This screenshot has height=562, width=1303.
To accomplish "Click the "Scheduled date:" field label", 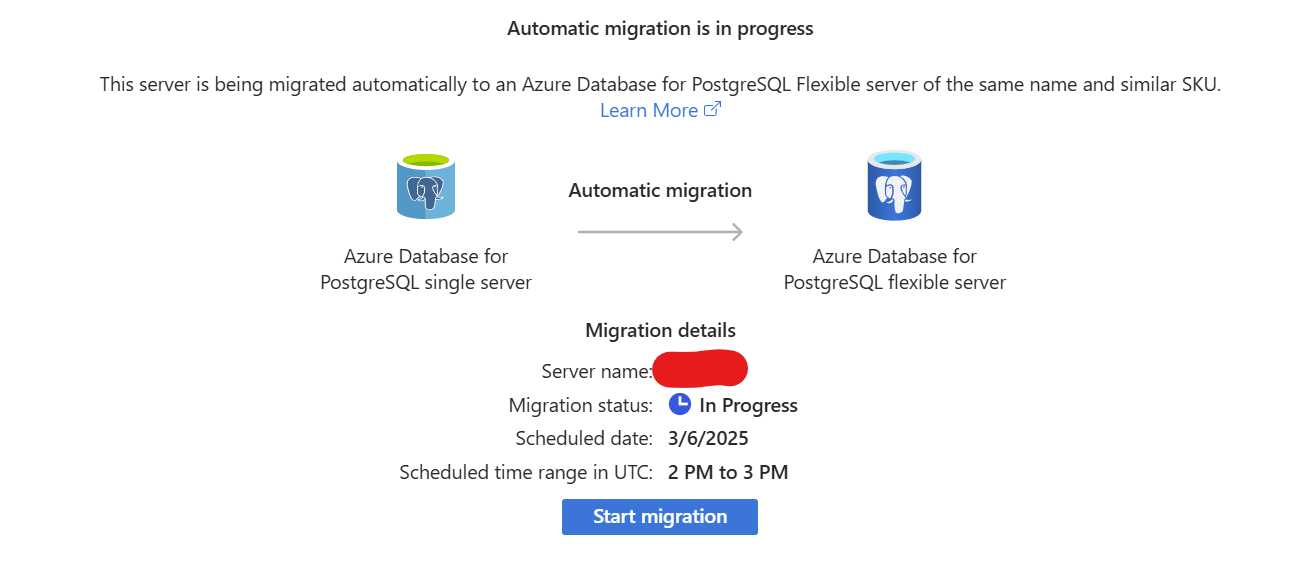I will click(x=584, y=438).
